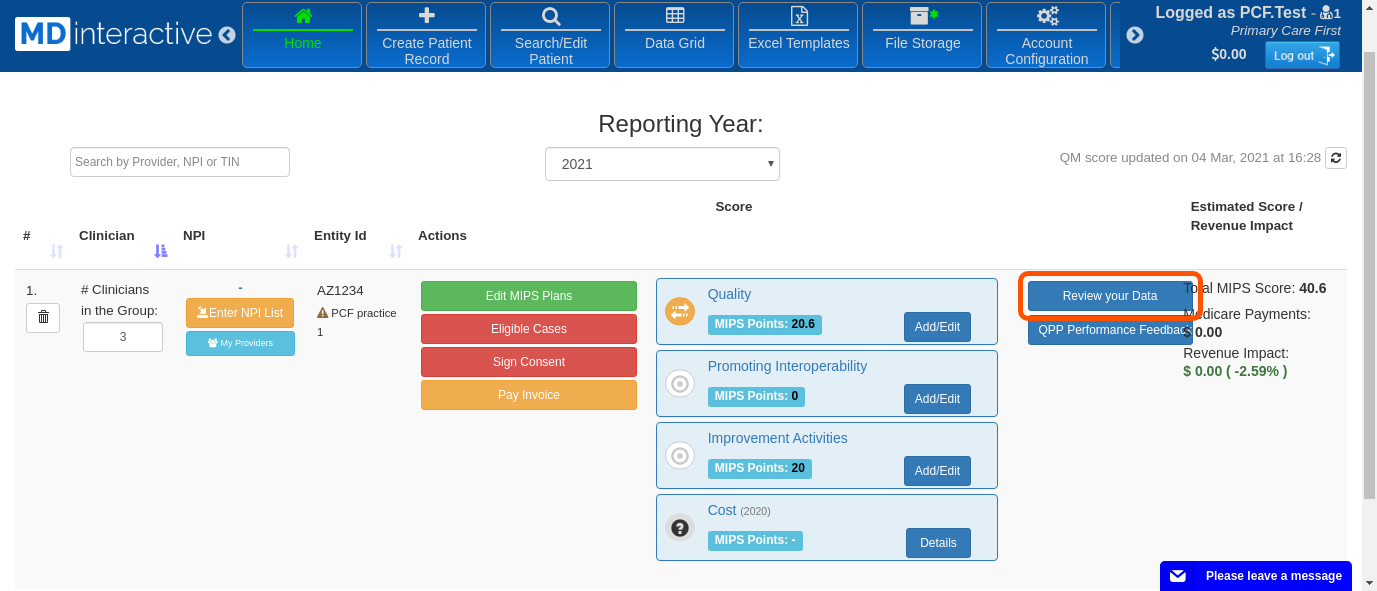1377x591 pixels.
Task: Sort table by Entity Id column
Action: 396,251
